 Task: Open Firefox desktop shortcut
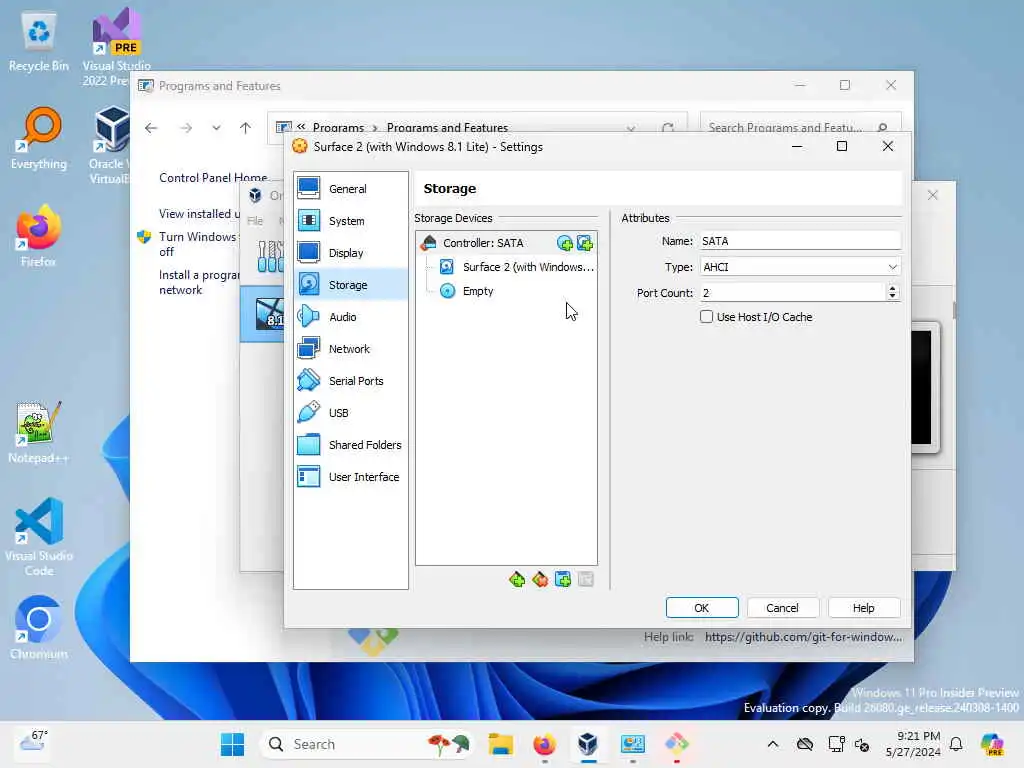tap(39, 236)
